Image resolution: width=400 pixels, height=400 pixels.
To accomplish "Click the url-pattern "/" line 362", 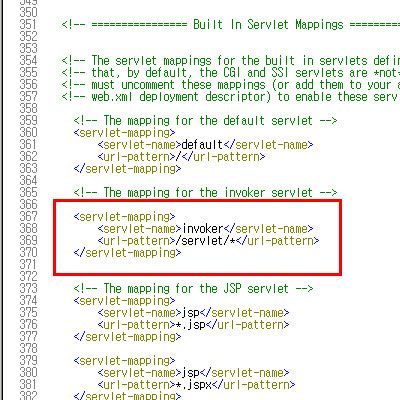I will coord(181,157).
